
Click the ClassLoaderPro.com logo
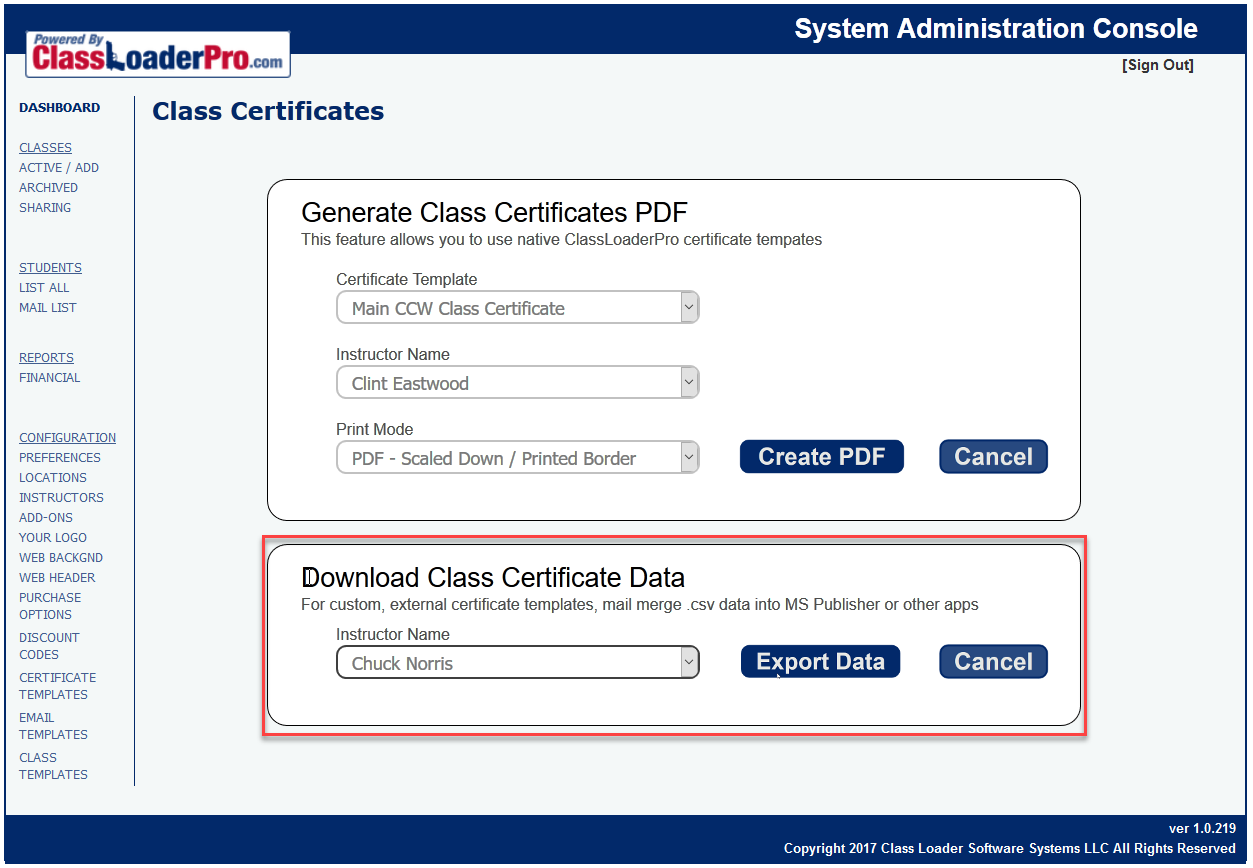[x=158, y=55]
